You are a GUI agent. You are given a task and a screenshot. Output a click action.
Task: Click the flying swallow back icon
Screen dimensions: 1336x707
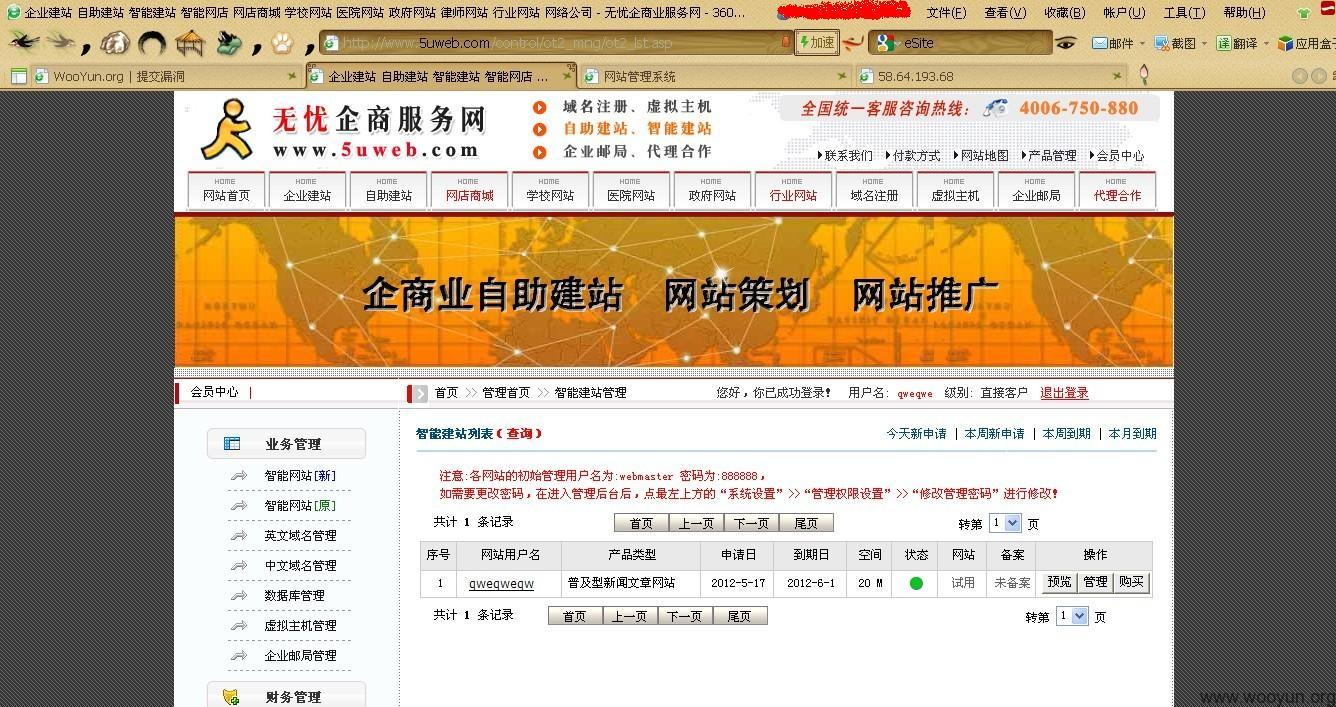point(24,42)
